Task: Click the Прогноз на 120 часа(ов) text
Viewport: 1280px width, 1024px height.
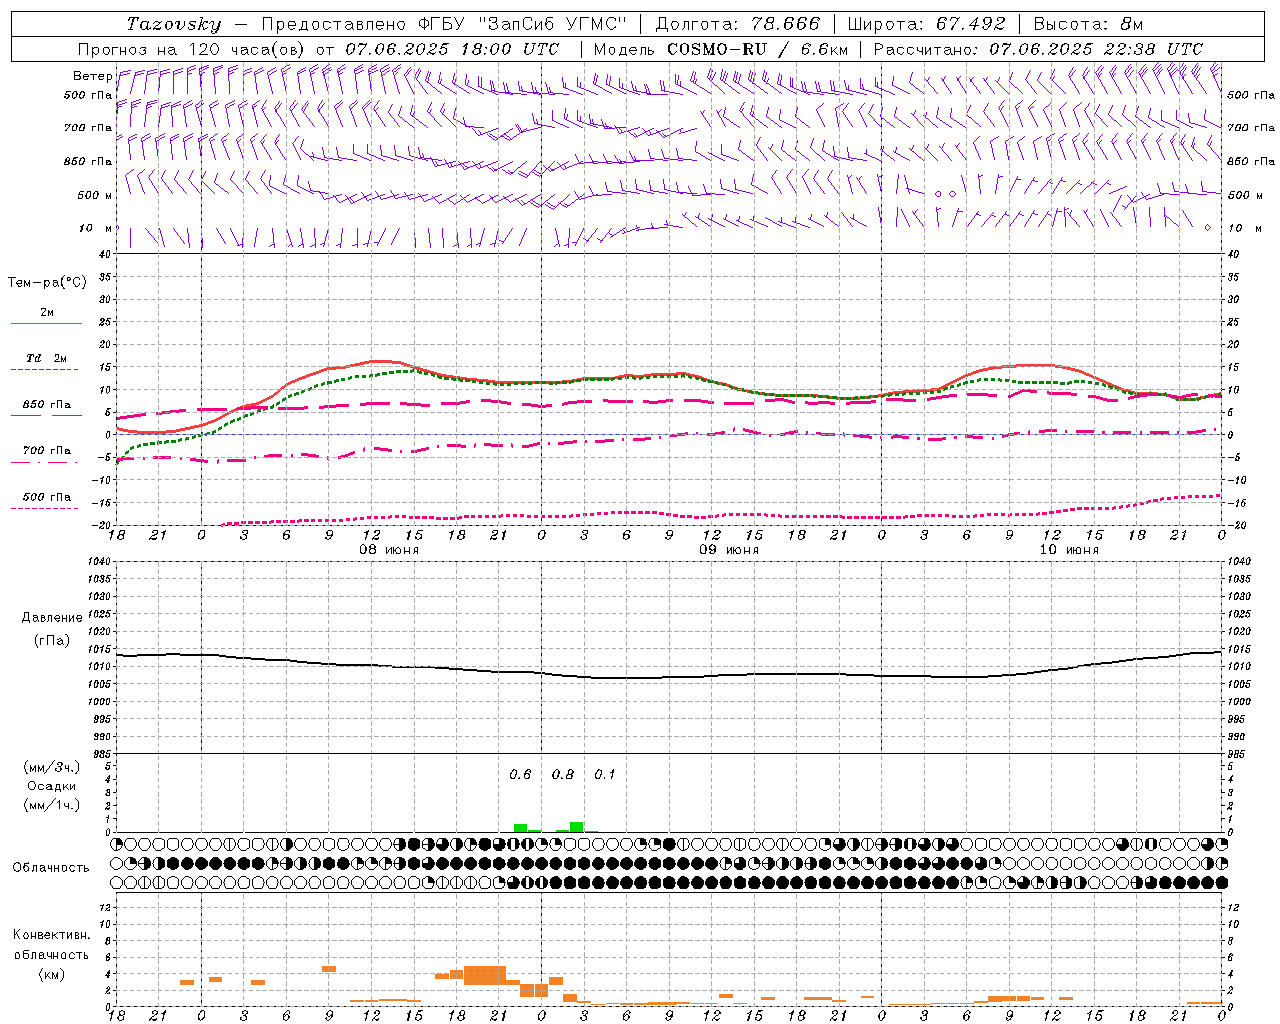Action: [x=192, y=49]
